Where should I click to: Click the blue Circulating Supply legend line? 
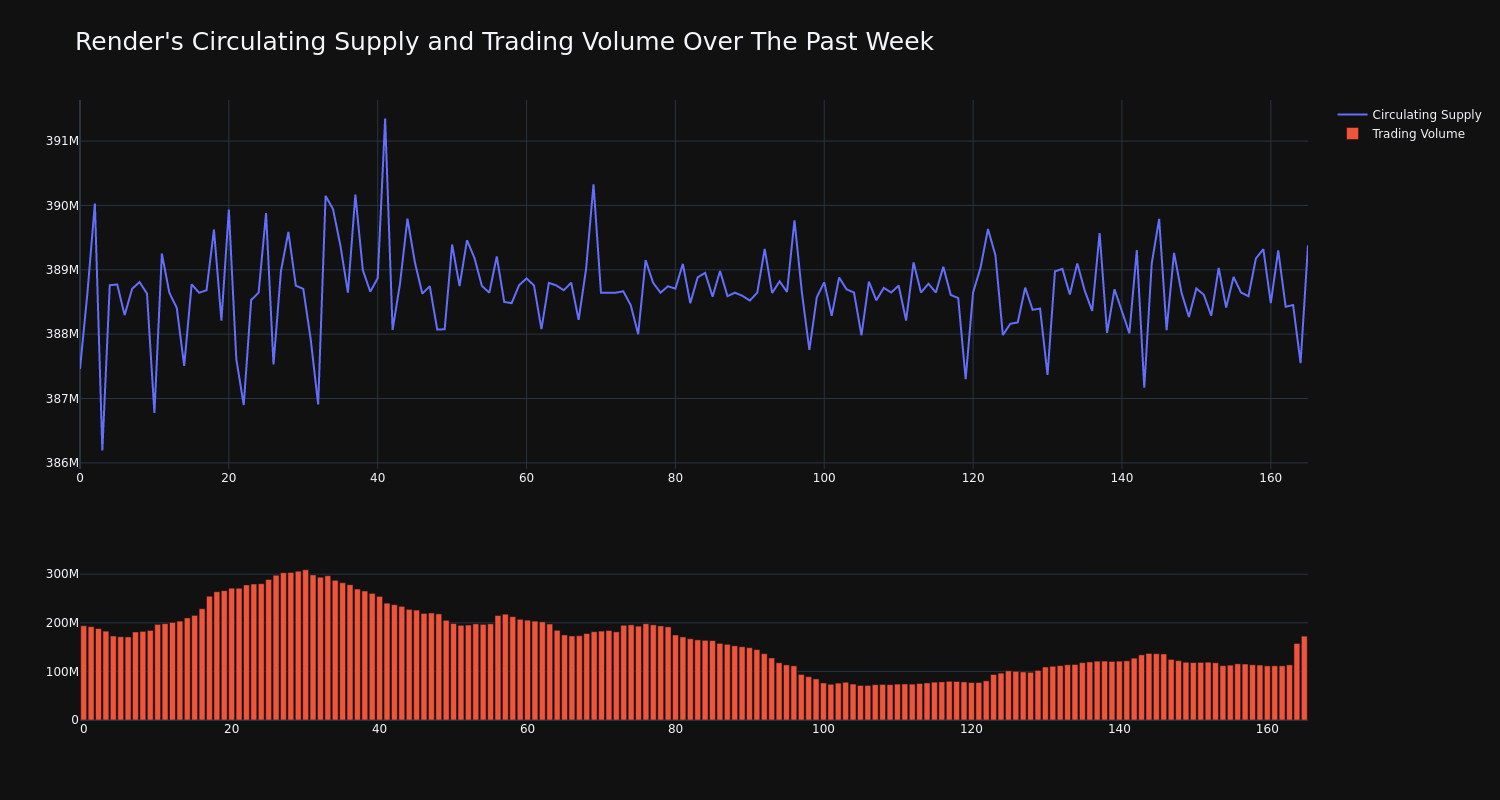coord(1352,115)
